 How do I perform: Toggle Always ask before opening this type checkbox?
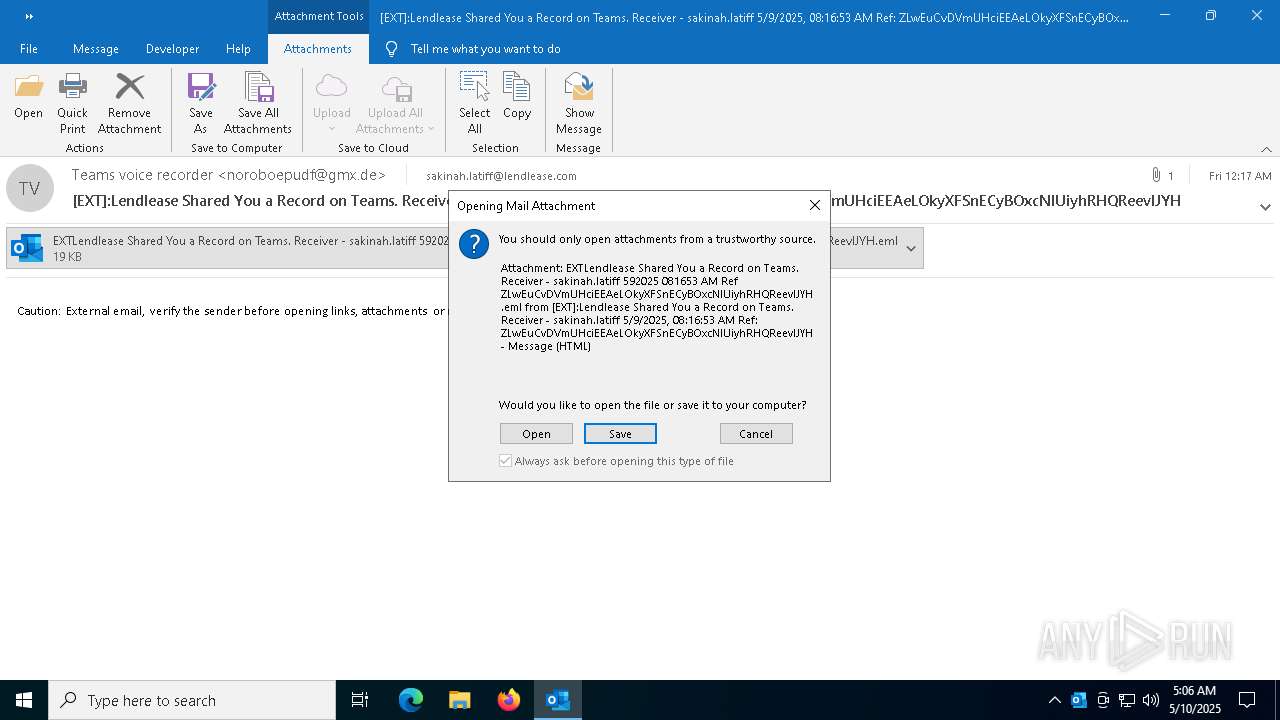(x=506, y=461)
